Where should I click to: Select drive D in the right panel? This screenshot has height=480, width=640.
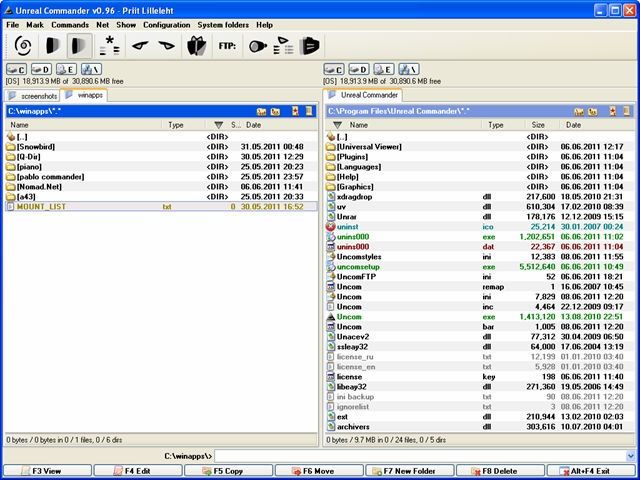[x=359, y=69]
